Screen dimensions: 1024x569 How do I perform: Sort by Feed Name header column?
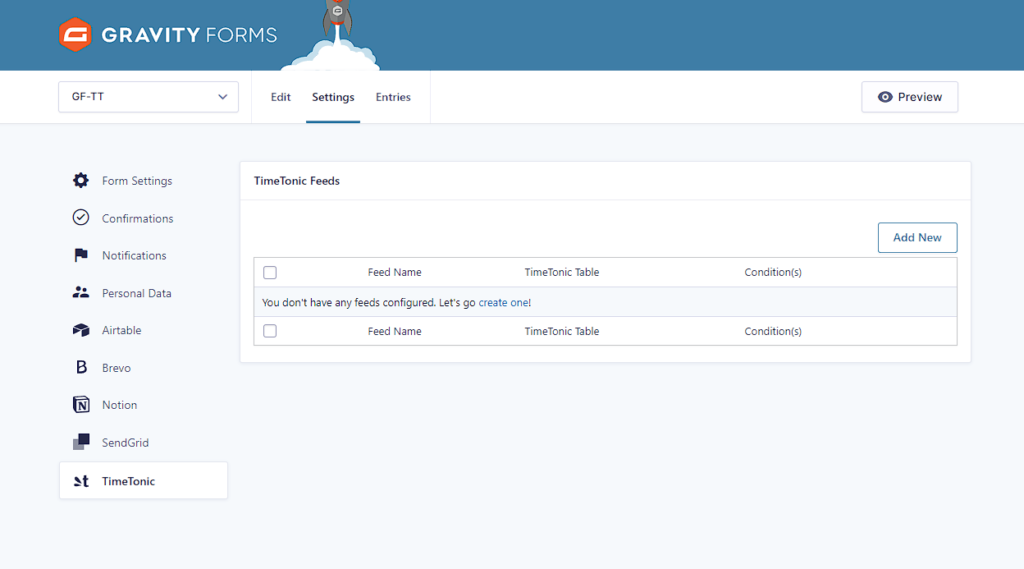pyautogui.click(x=394, y=272)
